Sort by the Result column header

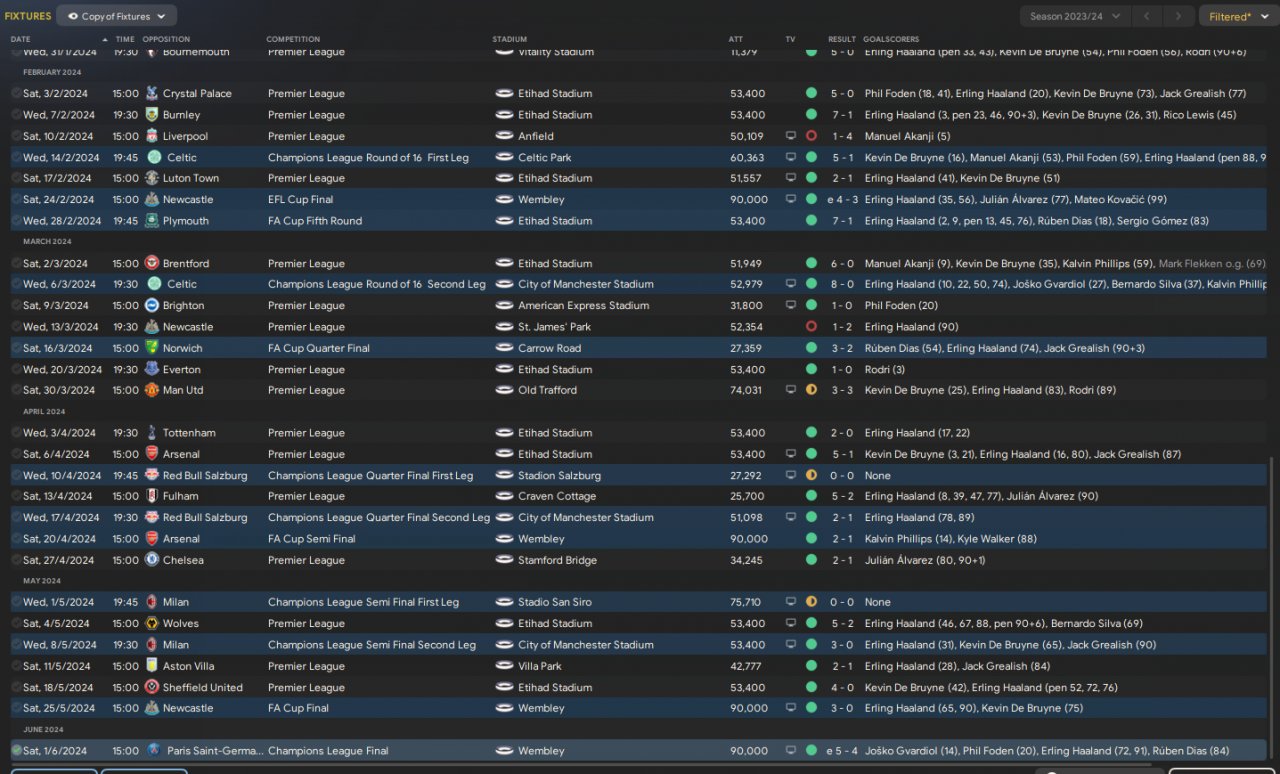842,39
